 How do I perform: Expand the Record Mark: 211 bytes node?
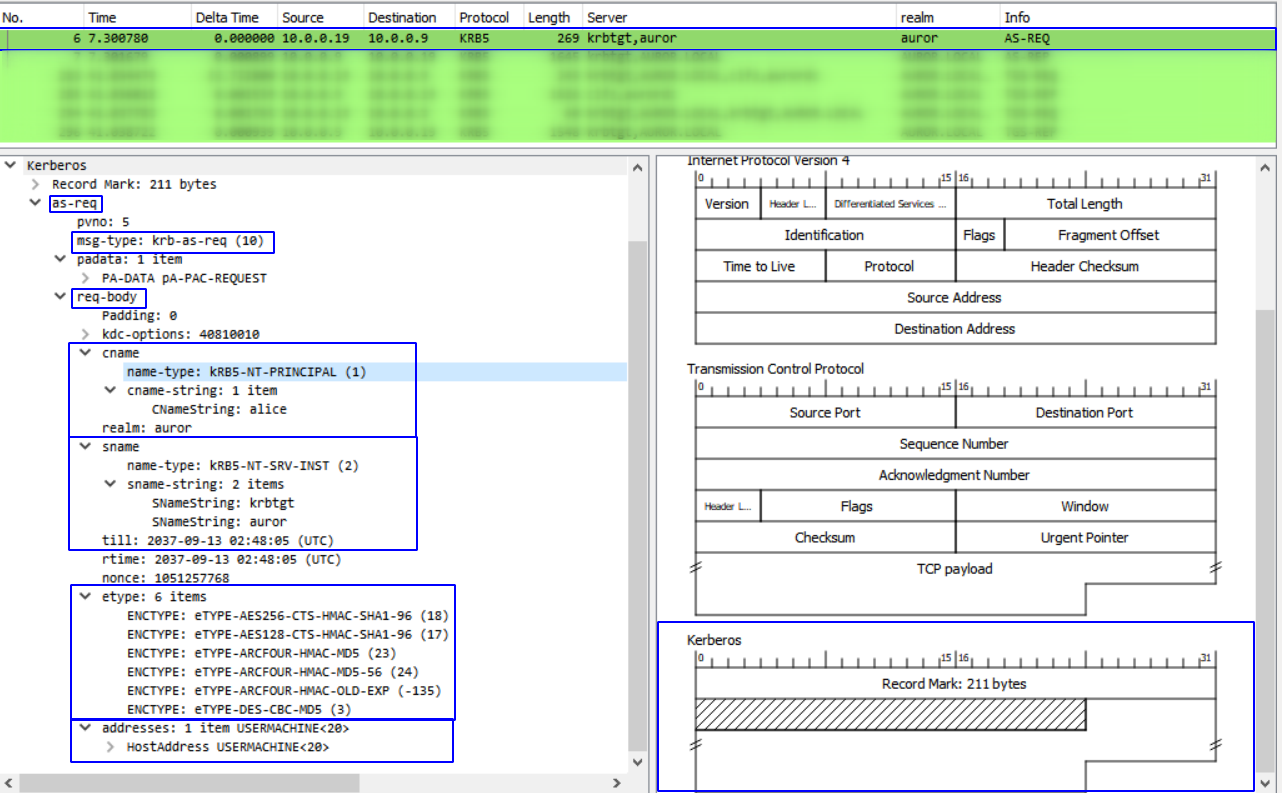[x=36, y=184]
